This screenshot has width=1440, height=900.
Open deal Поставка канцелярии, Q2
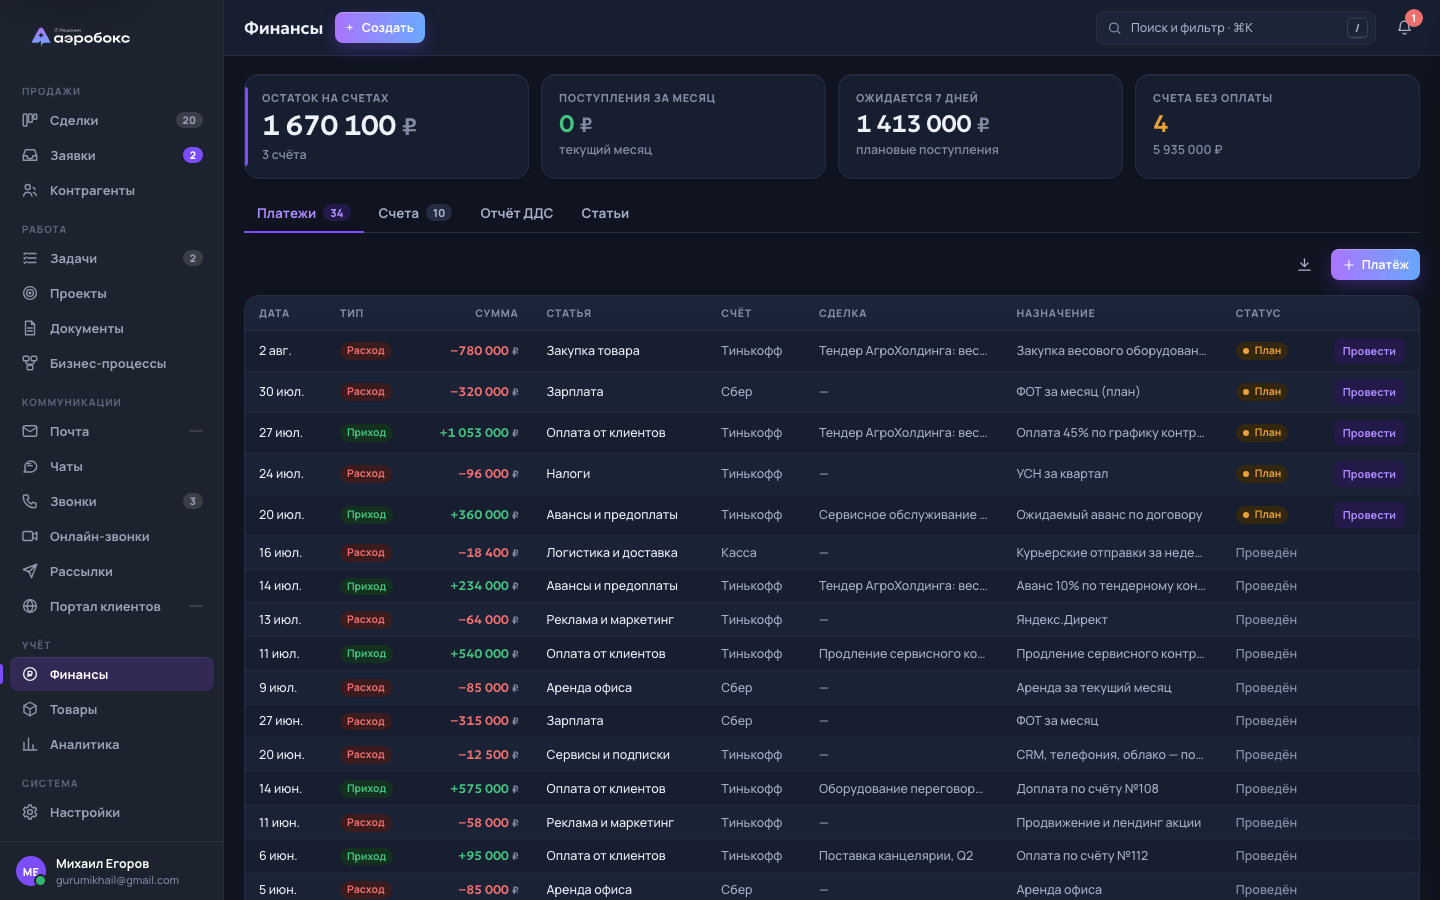[x=895, y=856]
